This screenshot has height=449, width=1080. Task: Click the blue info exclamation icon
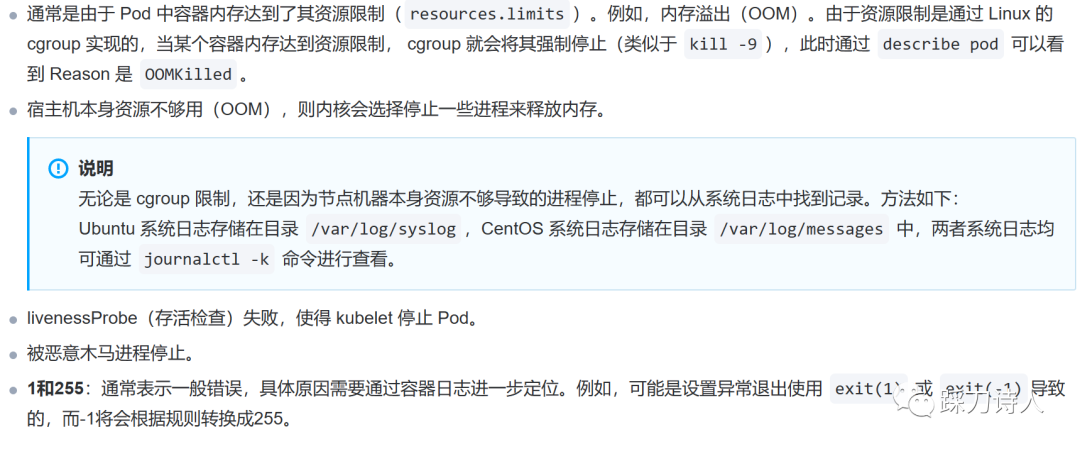click(58, 169)
